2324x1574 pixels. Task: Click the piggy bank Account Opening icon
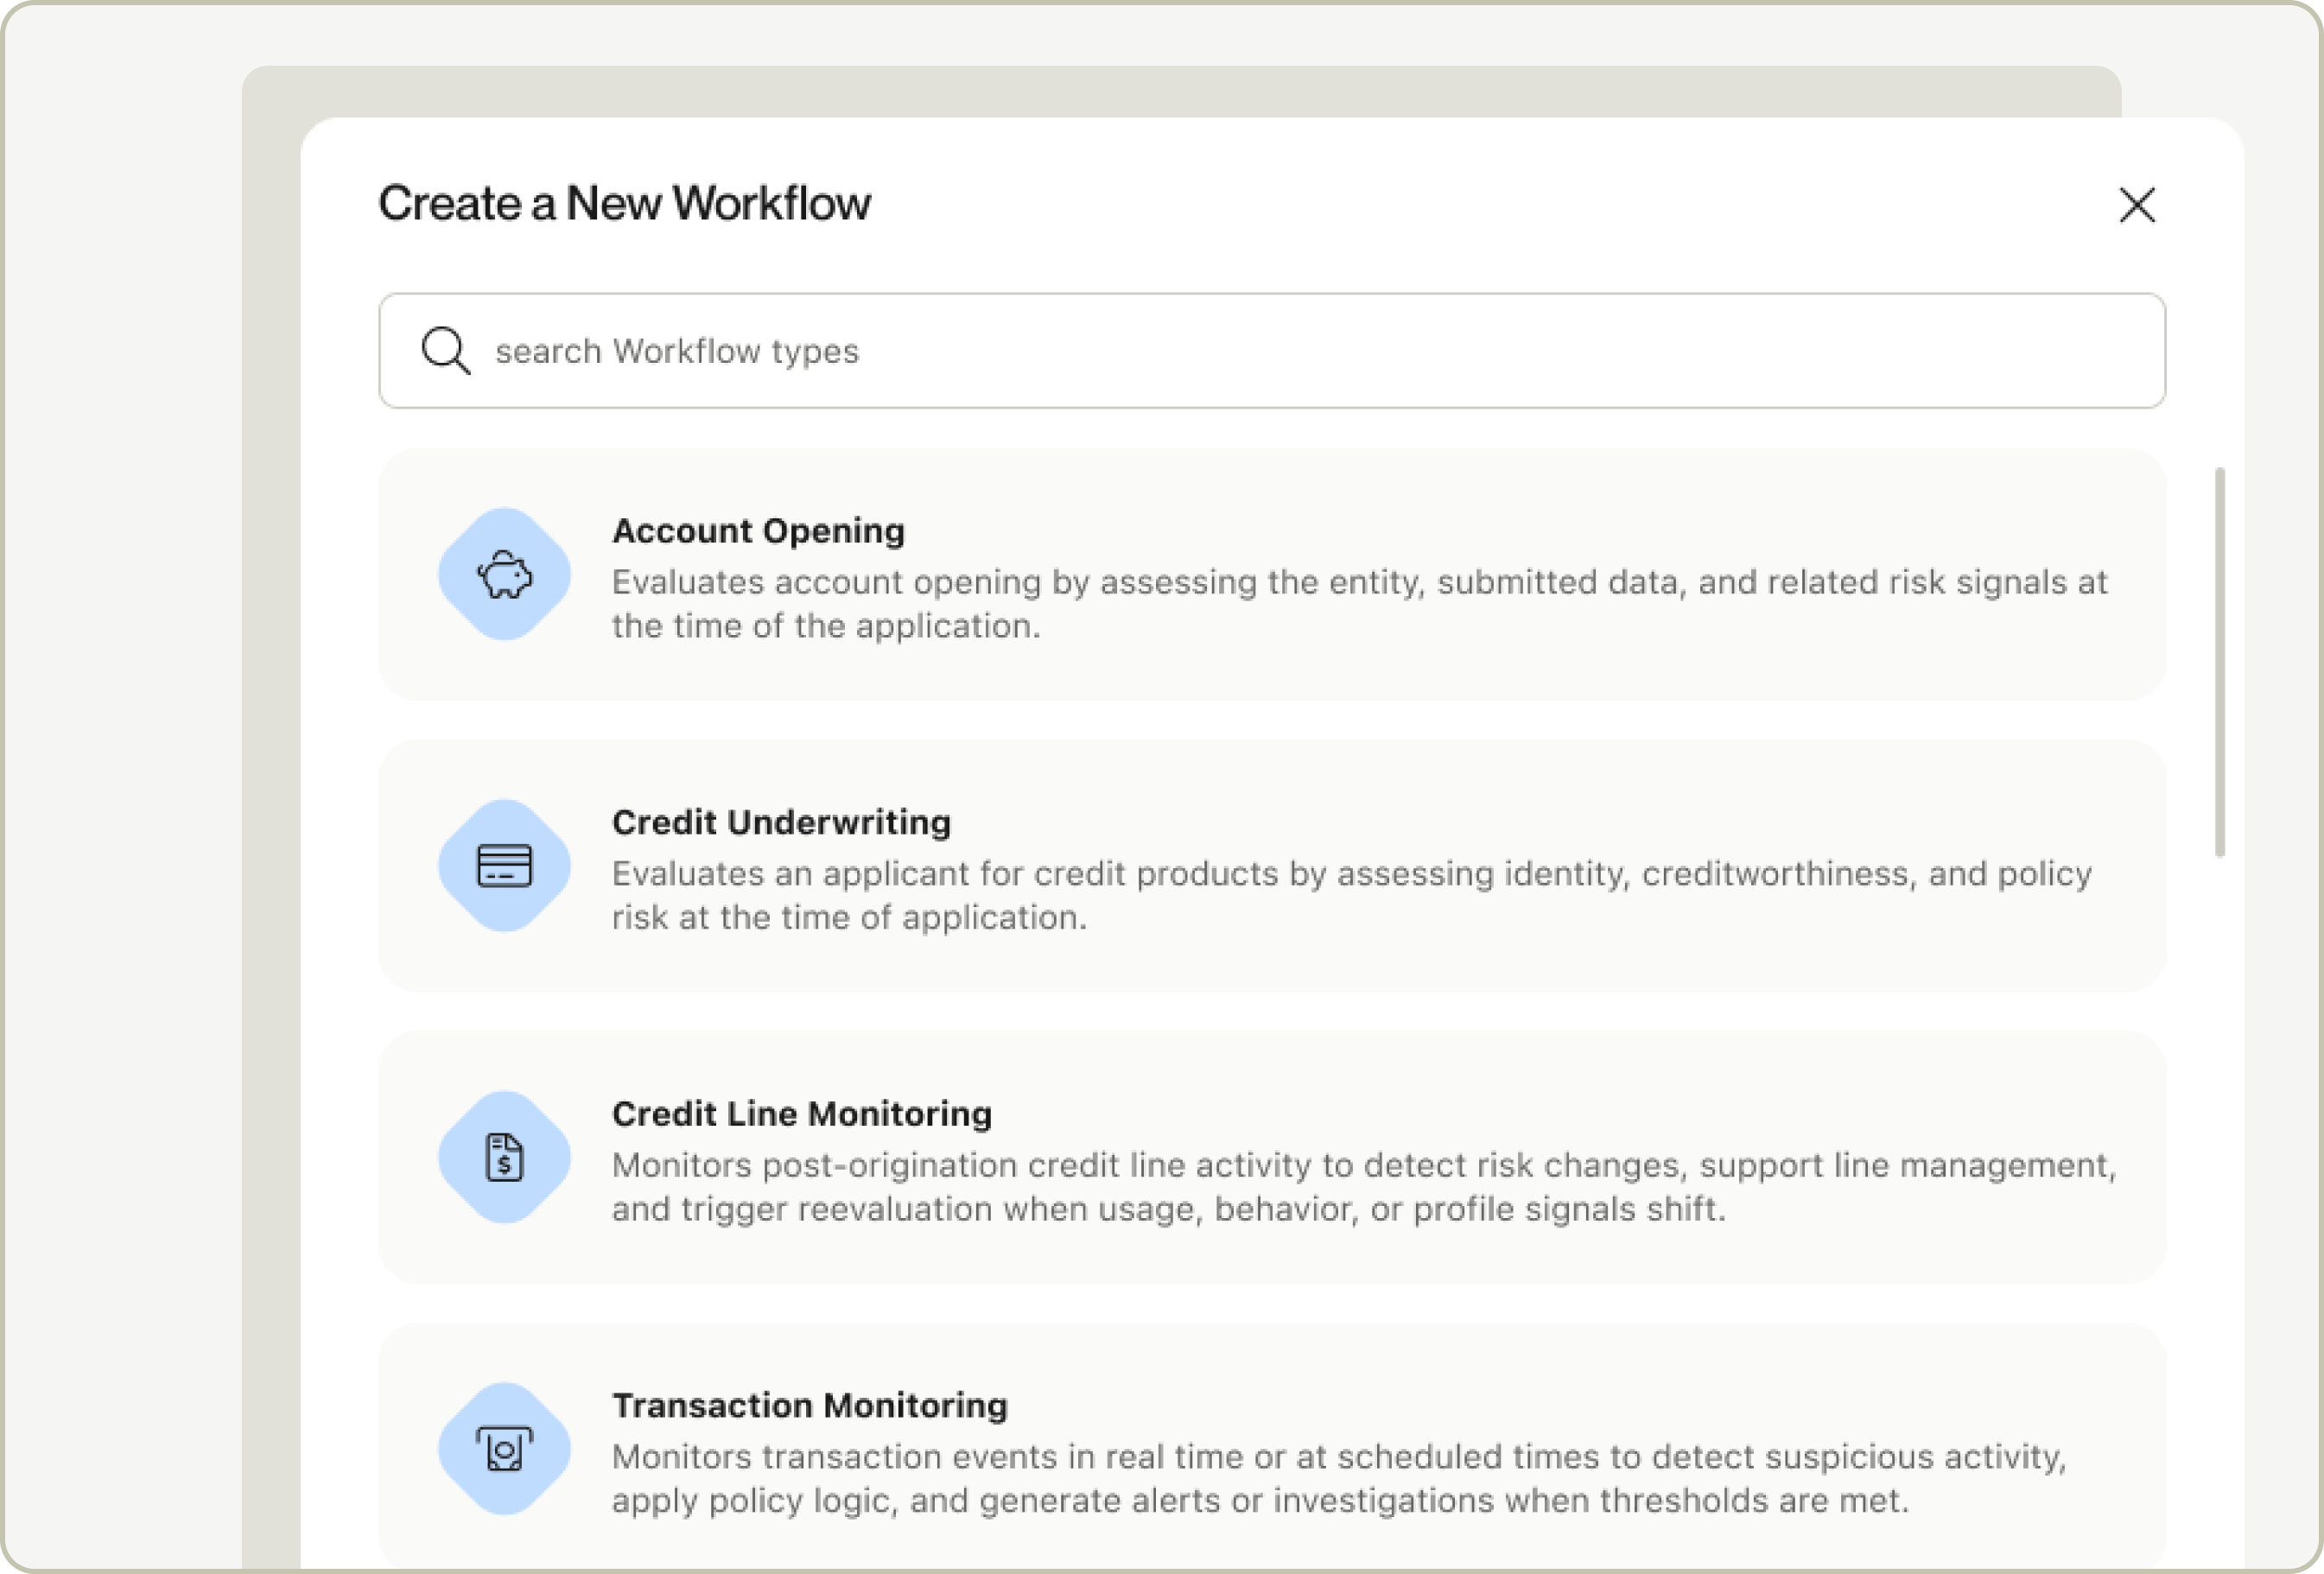pos(504,575)
